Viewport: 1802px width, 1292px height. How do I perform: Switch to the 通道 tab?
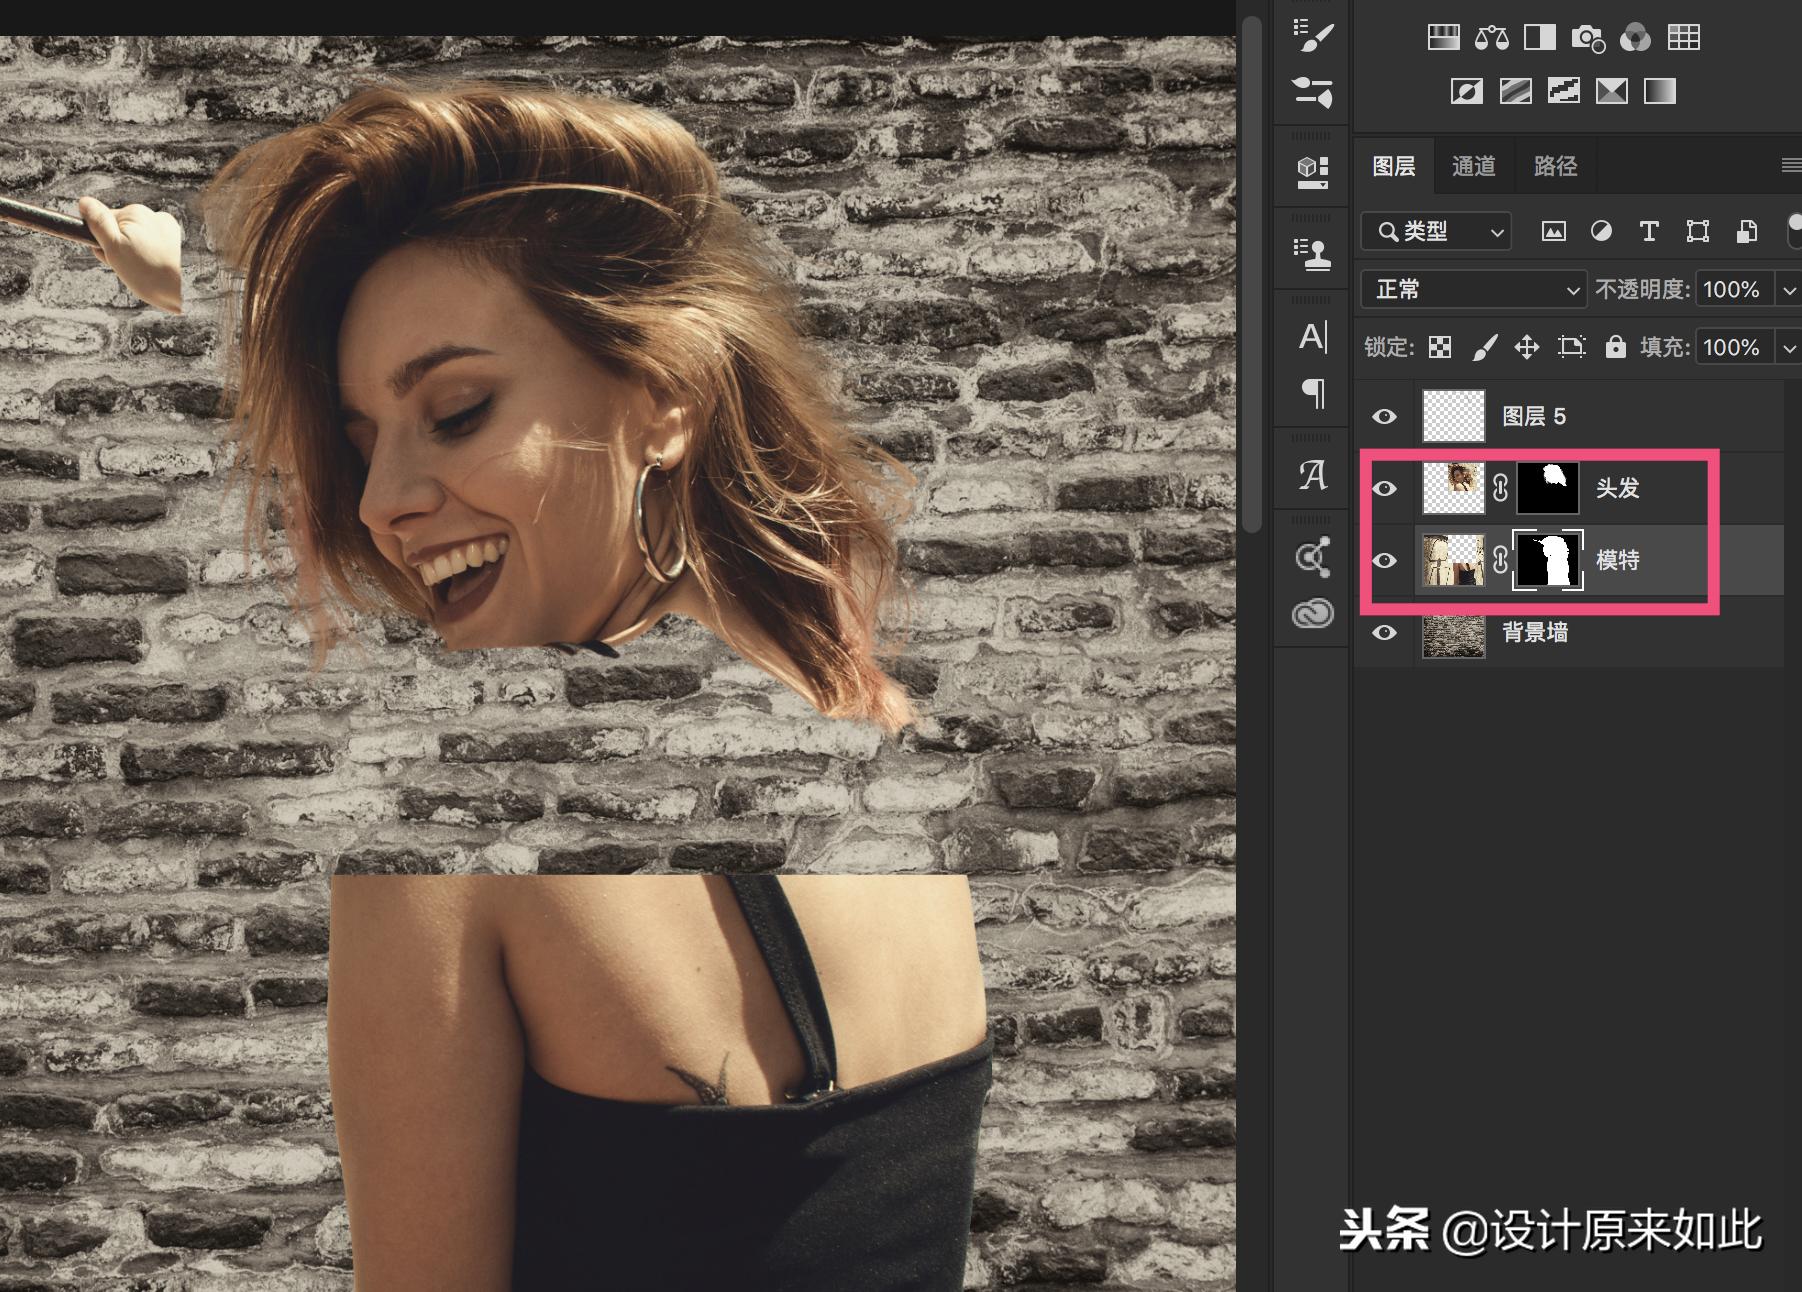pos(1473,166)
